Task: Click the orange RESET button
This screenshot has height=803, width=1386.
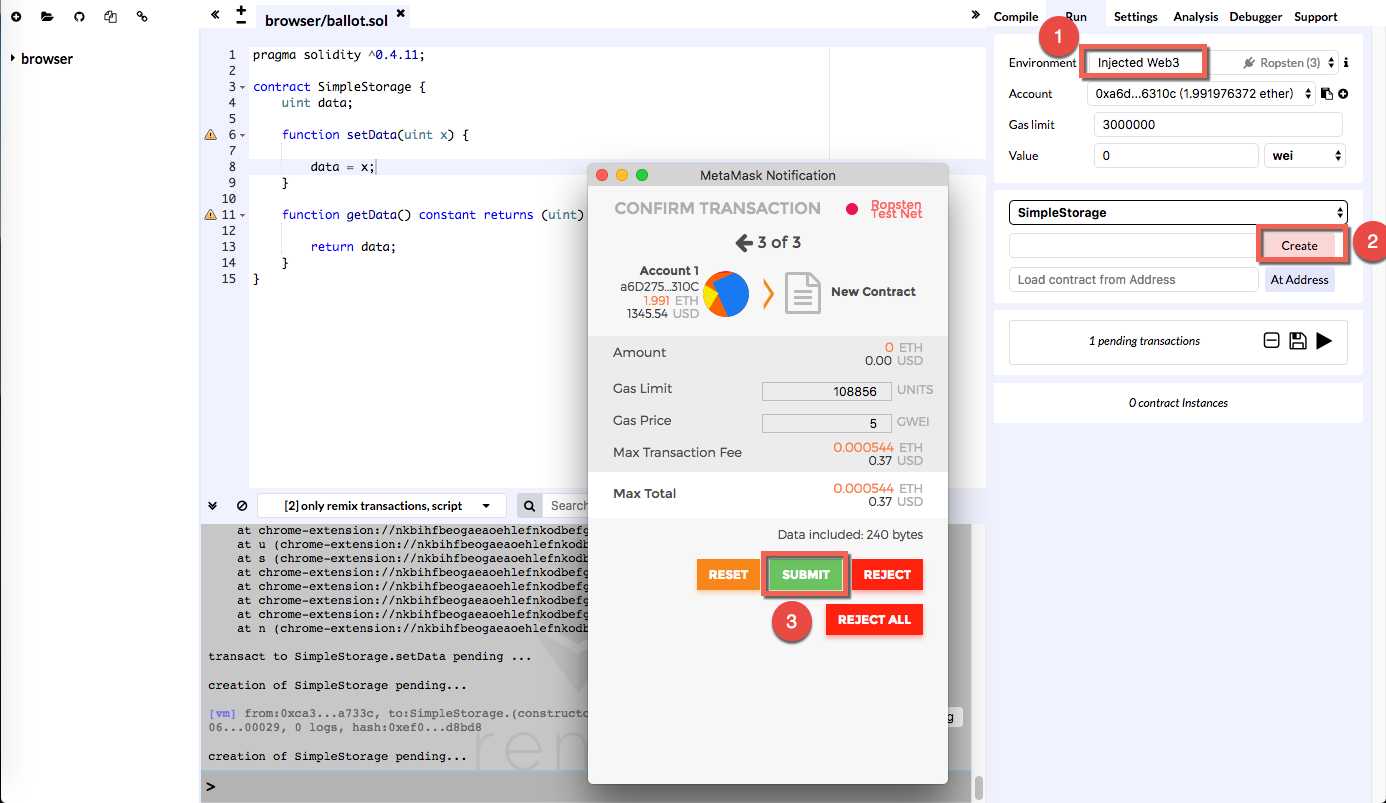Action: tap(728, 575)
